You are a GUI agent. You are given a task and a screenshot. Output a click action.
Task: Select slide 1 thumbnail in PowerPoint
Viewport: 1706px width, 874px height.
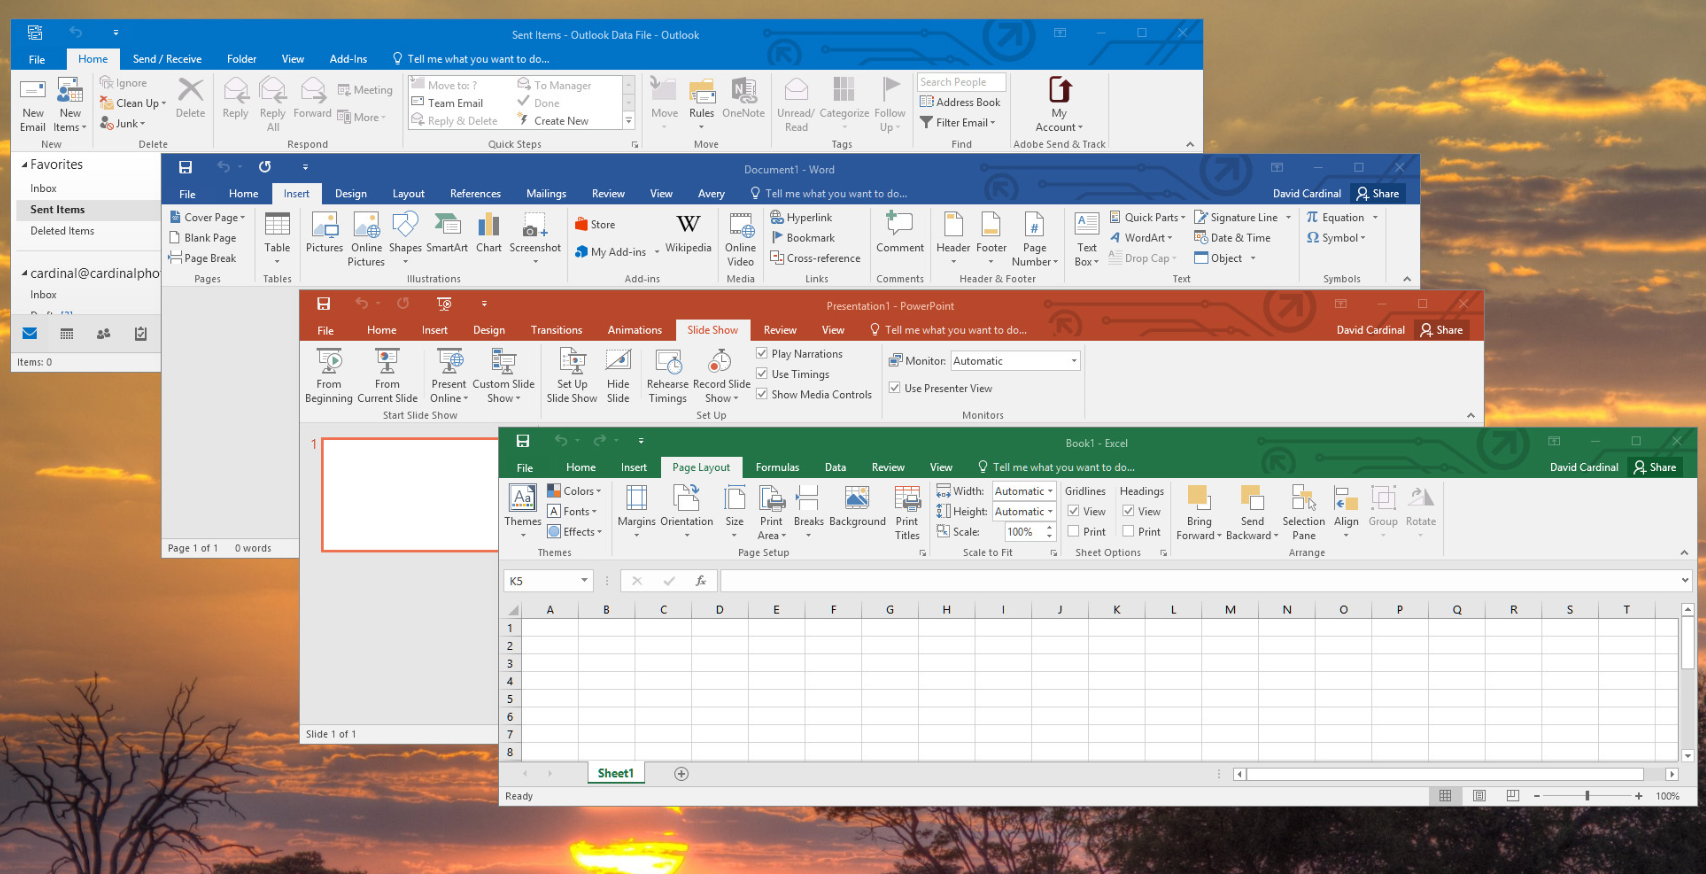point(410,495)
